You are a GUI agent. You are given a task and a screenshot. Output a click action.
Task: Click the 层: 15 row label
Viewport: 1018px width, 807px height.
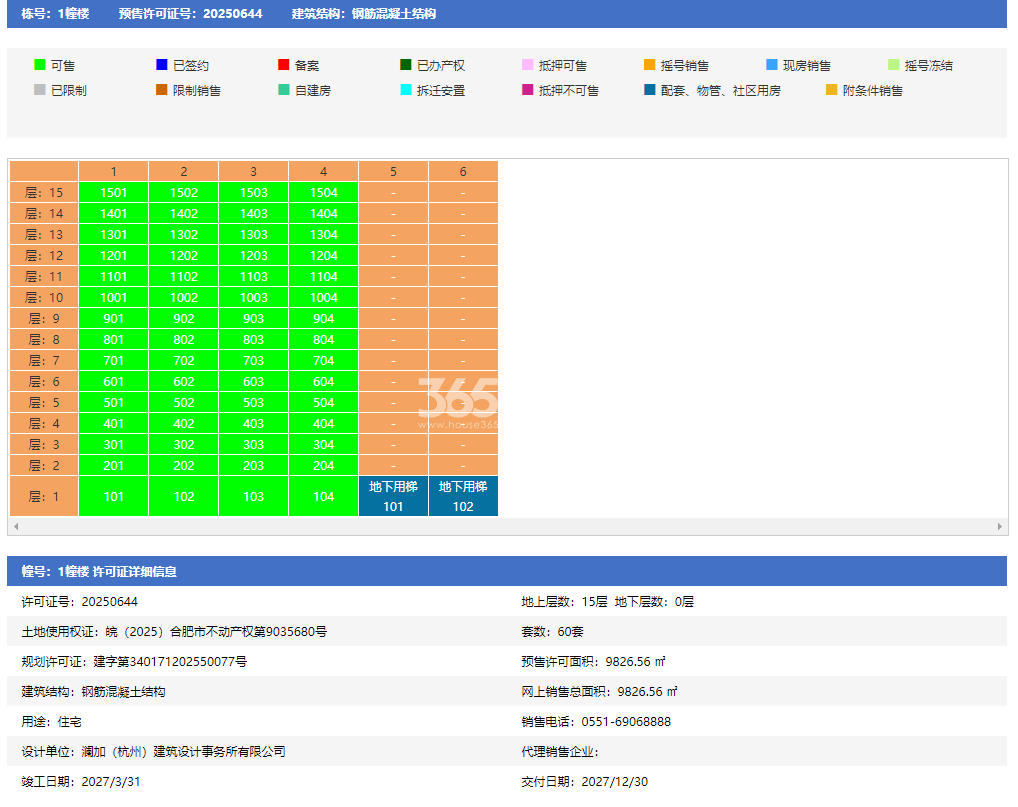tap(44, 192)
